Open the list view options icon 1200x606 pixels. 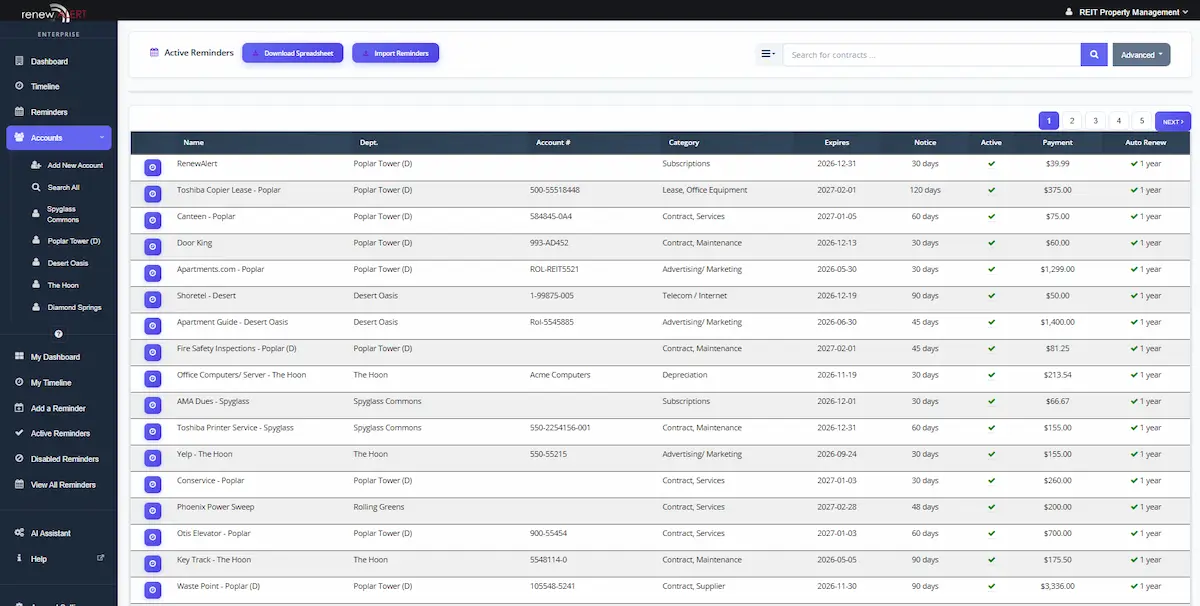pos(767,55)
